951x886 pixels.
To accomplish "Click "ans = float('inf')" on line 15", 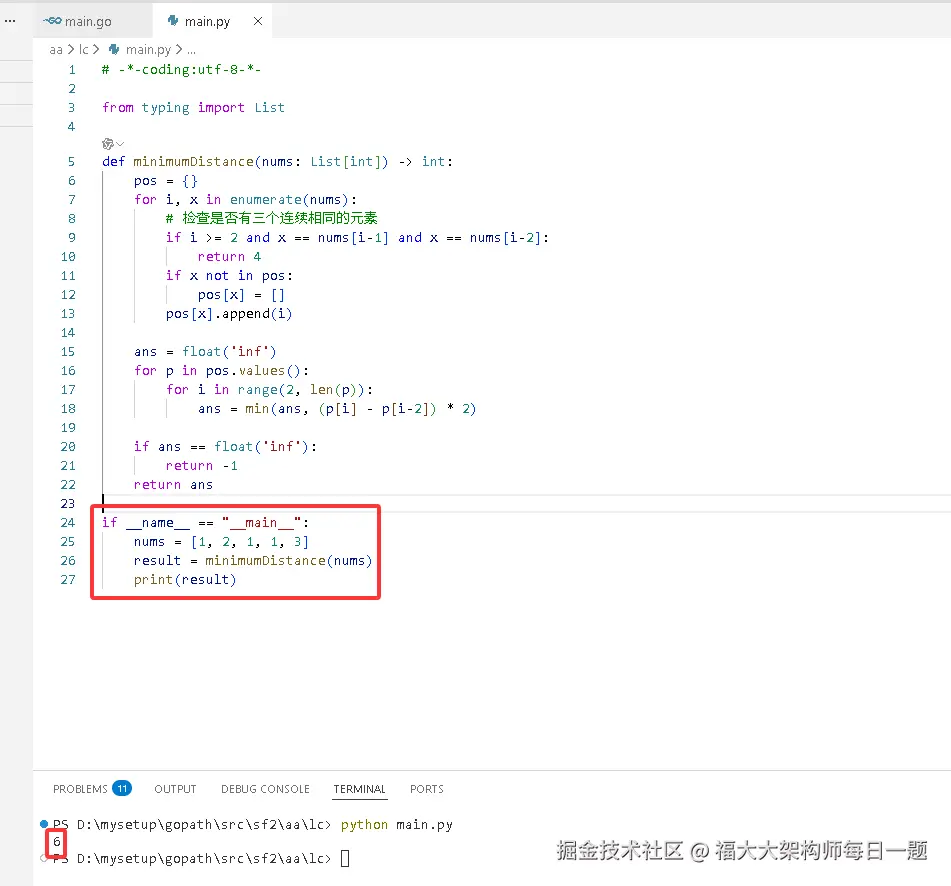I will click(205, 352).
